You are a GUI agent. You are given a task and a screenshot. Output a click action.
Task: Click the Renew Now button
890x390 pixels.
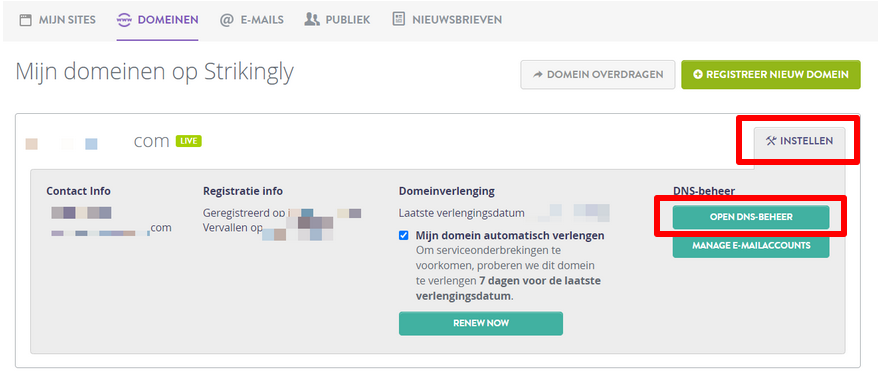pos(481,323)
